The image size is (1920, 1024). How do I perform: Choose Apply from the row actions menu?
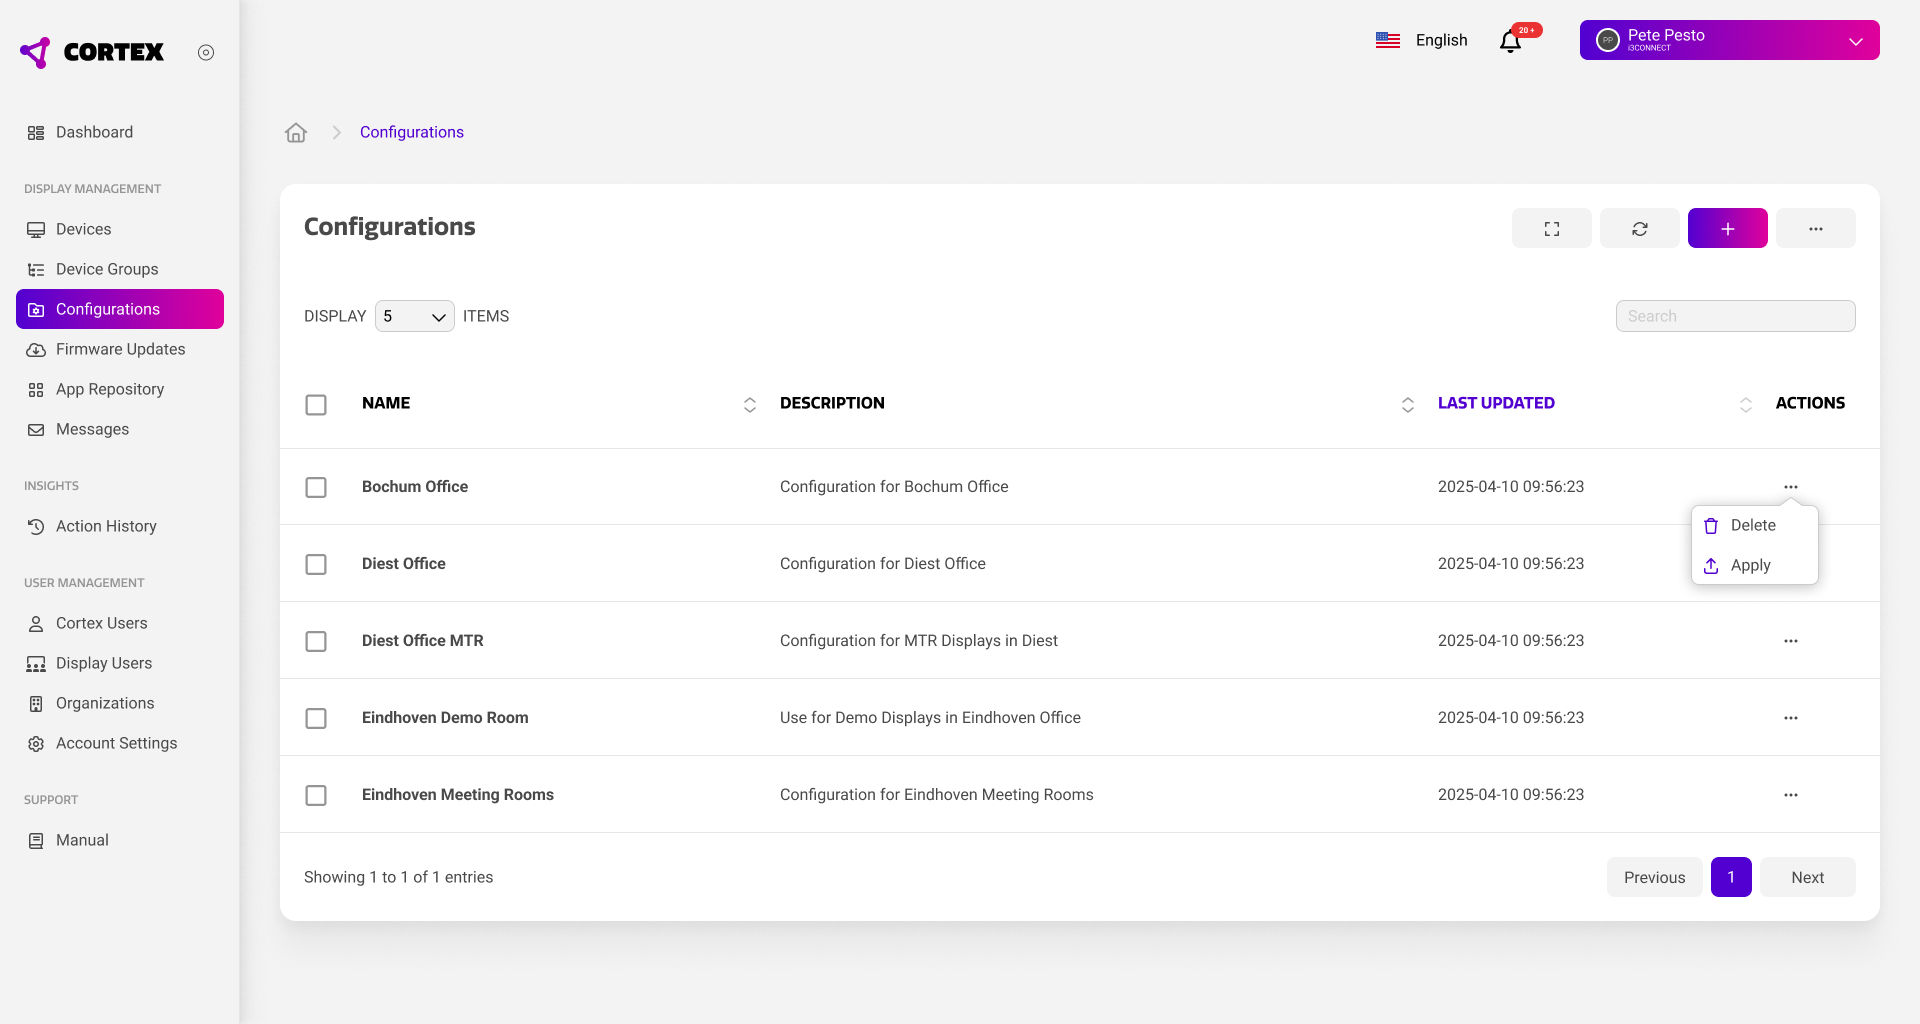1750,566
